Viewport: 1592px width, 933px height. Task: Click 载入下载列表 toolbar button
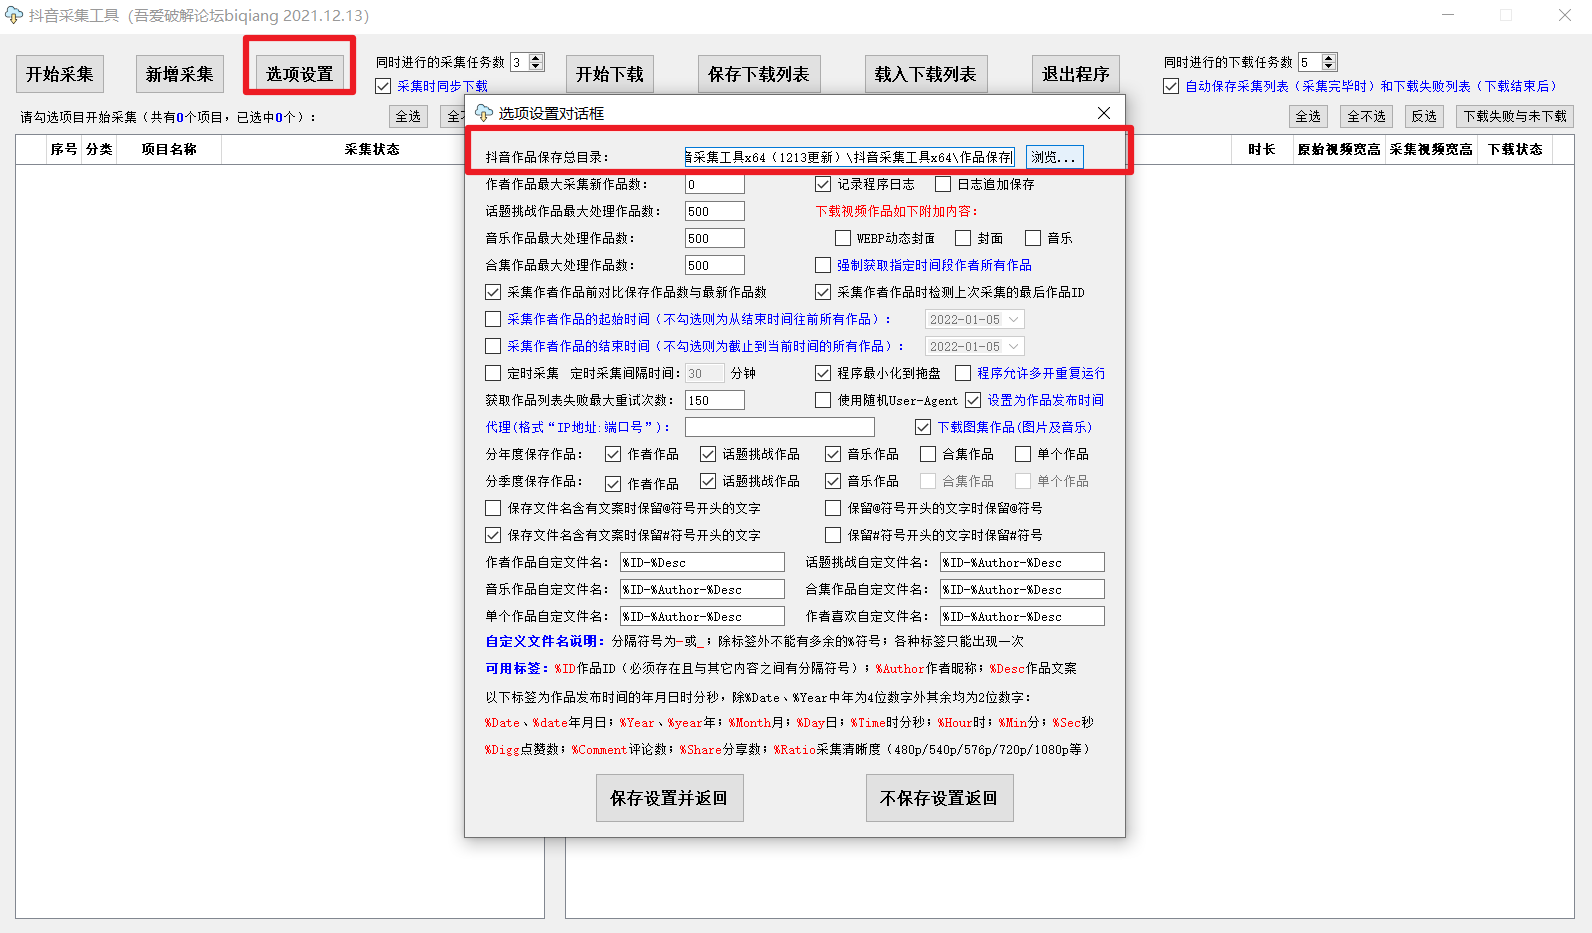925,74
